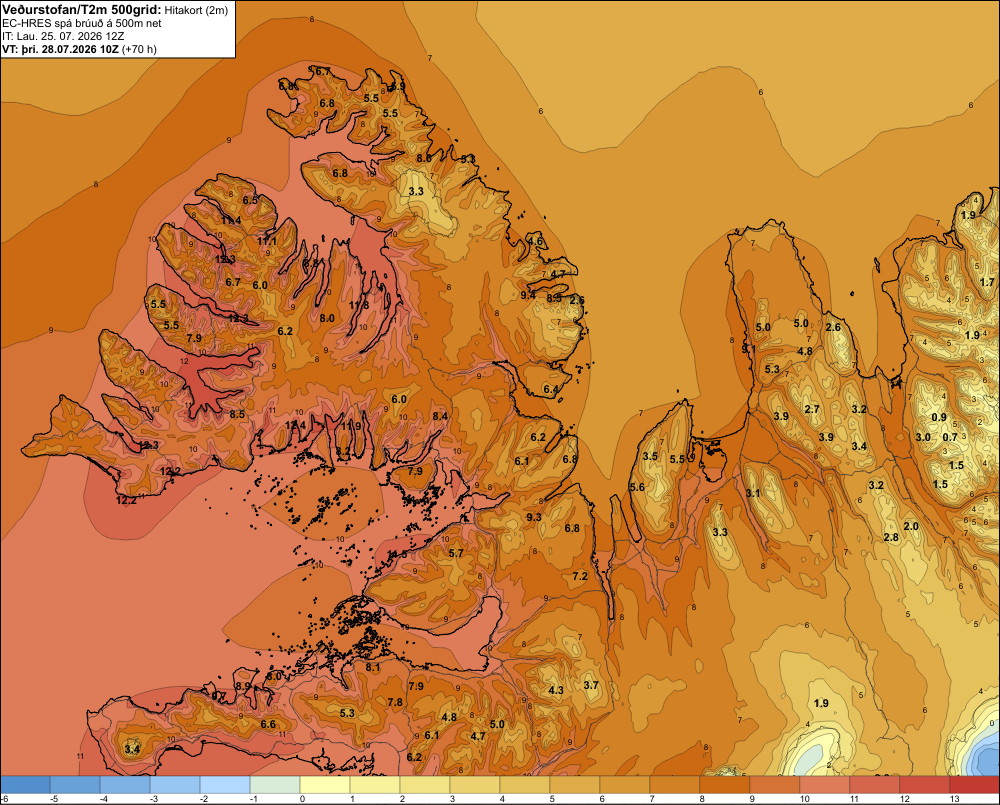The width and height of the screenshot is (1000, 805).
Task: Click the 4.3 temperature value label
Action: pyautogui.click(x=555, y=690)
